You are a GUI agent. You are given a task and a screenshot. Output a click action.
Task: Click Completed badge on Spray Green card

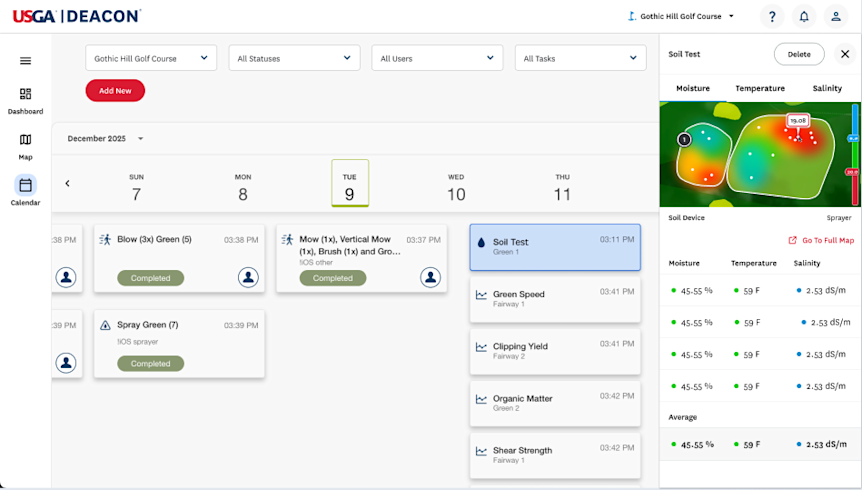(150, 364)
